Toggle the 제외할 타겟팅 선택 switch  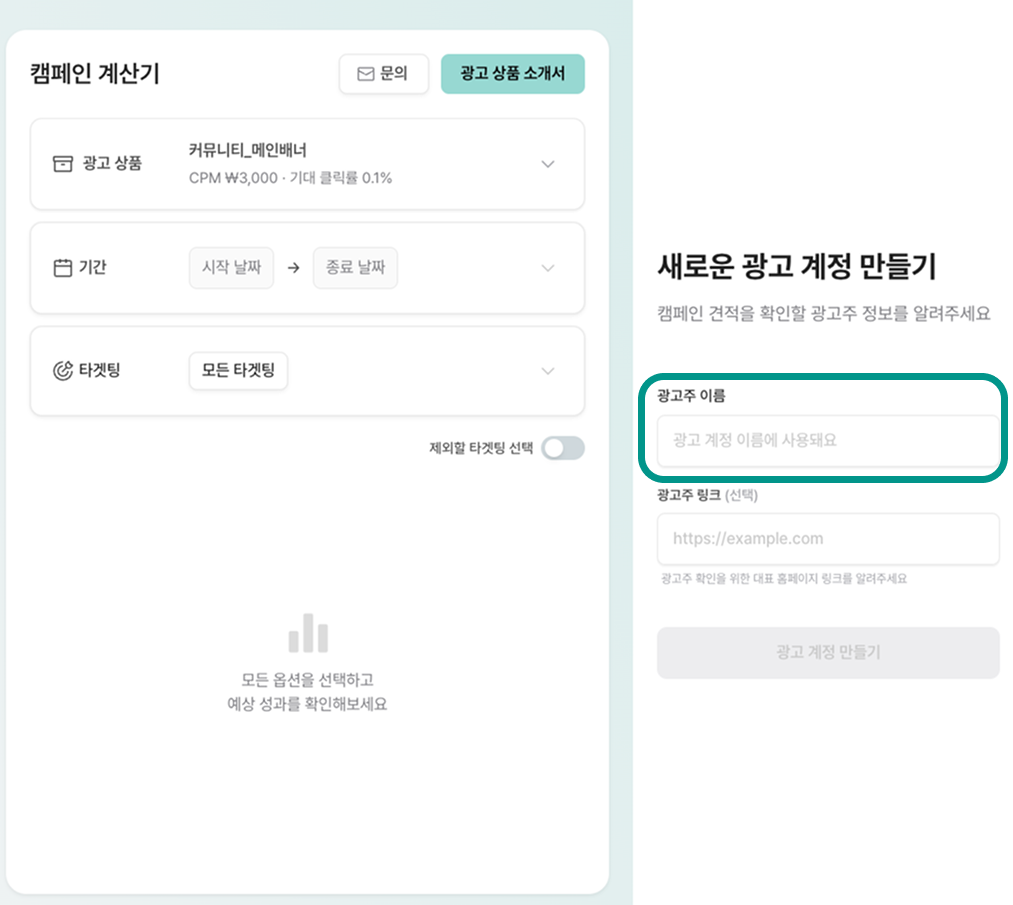tap(562, 448)
